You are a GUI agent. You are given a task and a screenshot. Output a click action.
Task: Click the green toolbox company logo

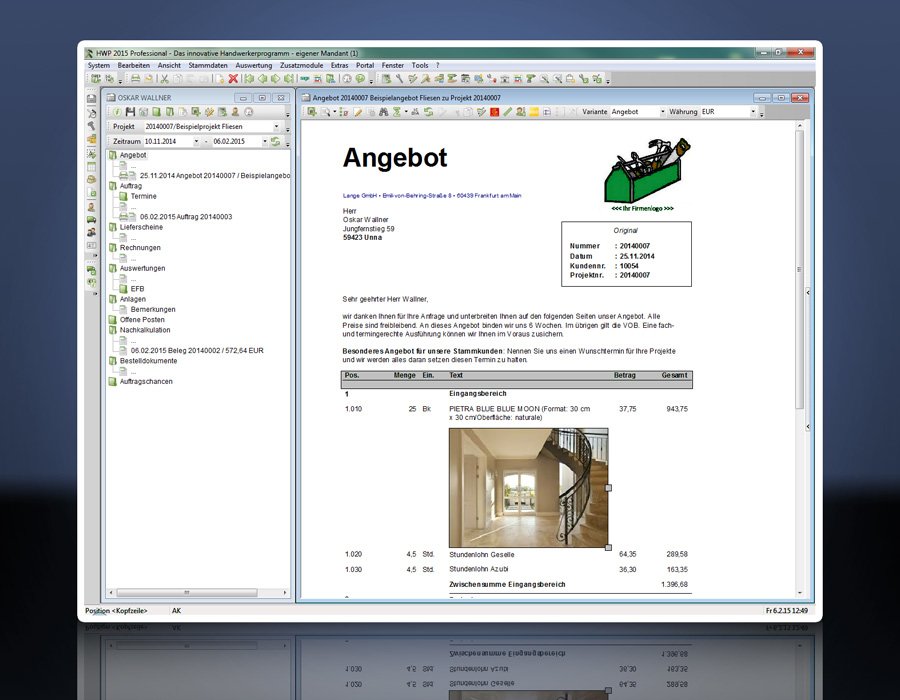[647, 170]
